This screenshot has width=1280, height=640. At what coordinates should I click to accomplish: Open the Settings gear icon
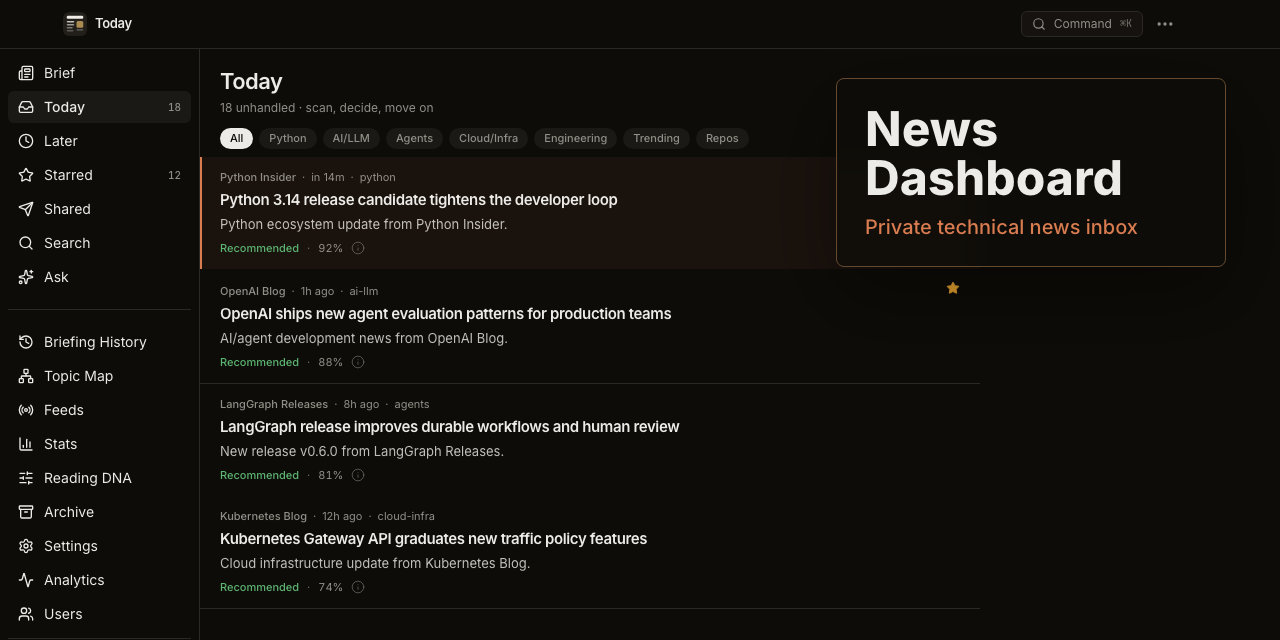coord(26,546)
